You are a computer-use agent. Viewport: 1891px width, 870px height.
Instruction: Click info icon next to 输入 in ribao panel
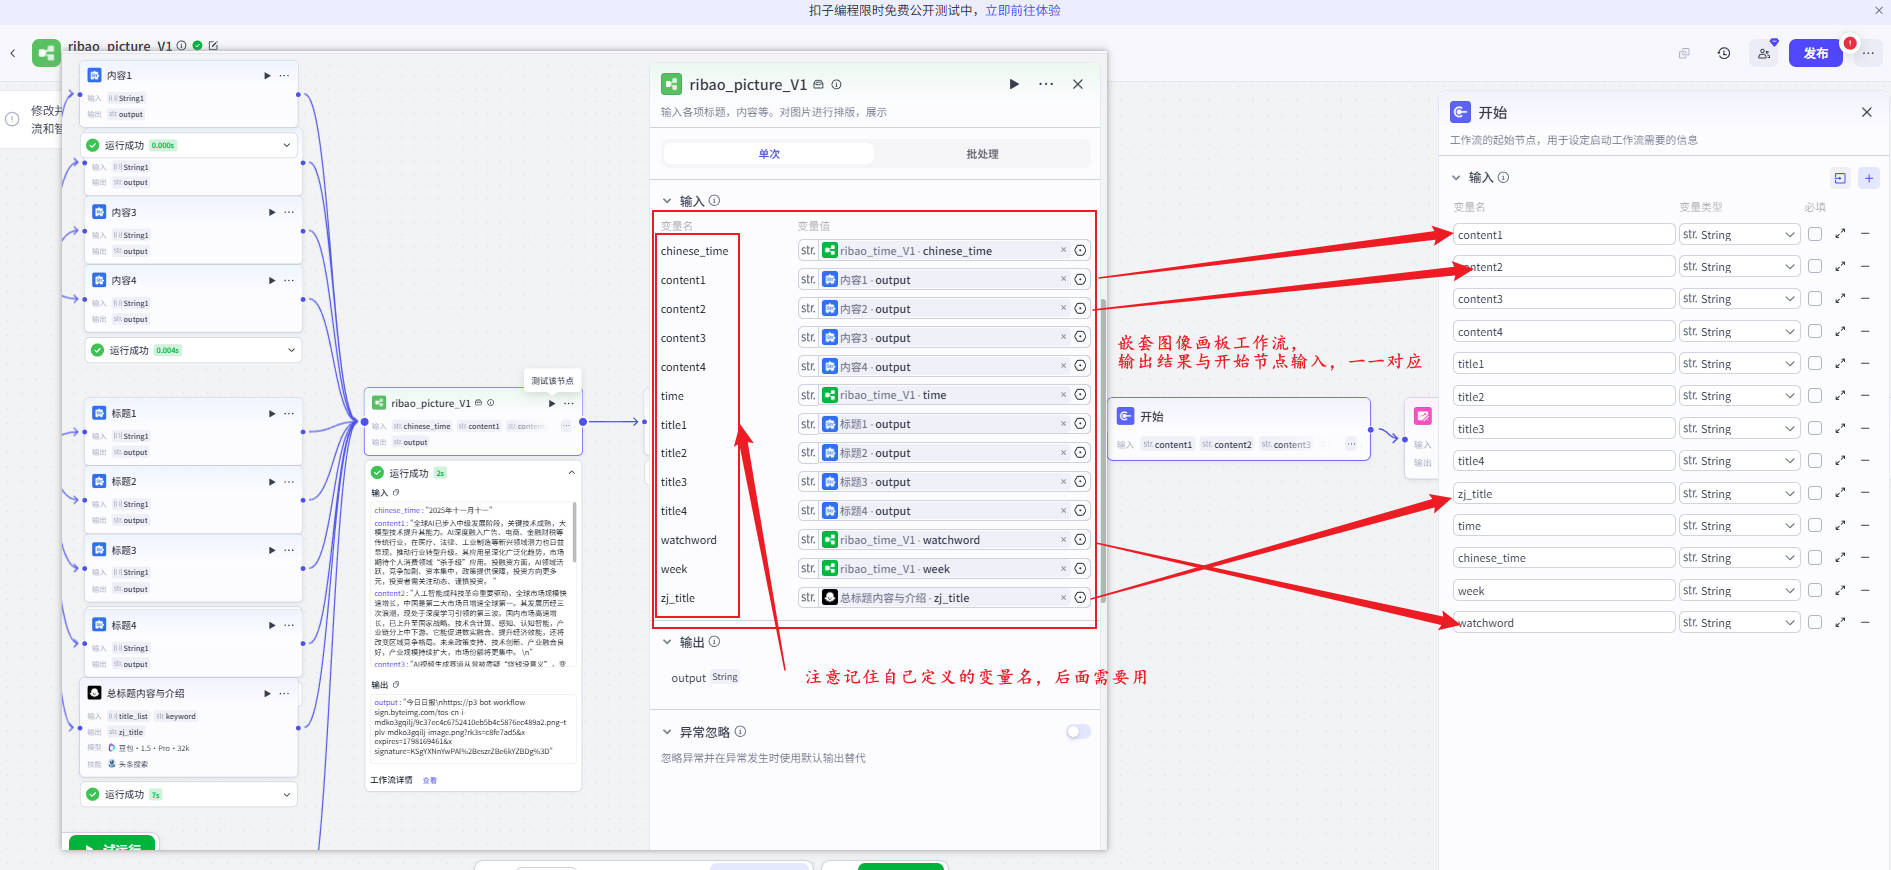click(714, 200)
